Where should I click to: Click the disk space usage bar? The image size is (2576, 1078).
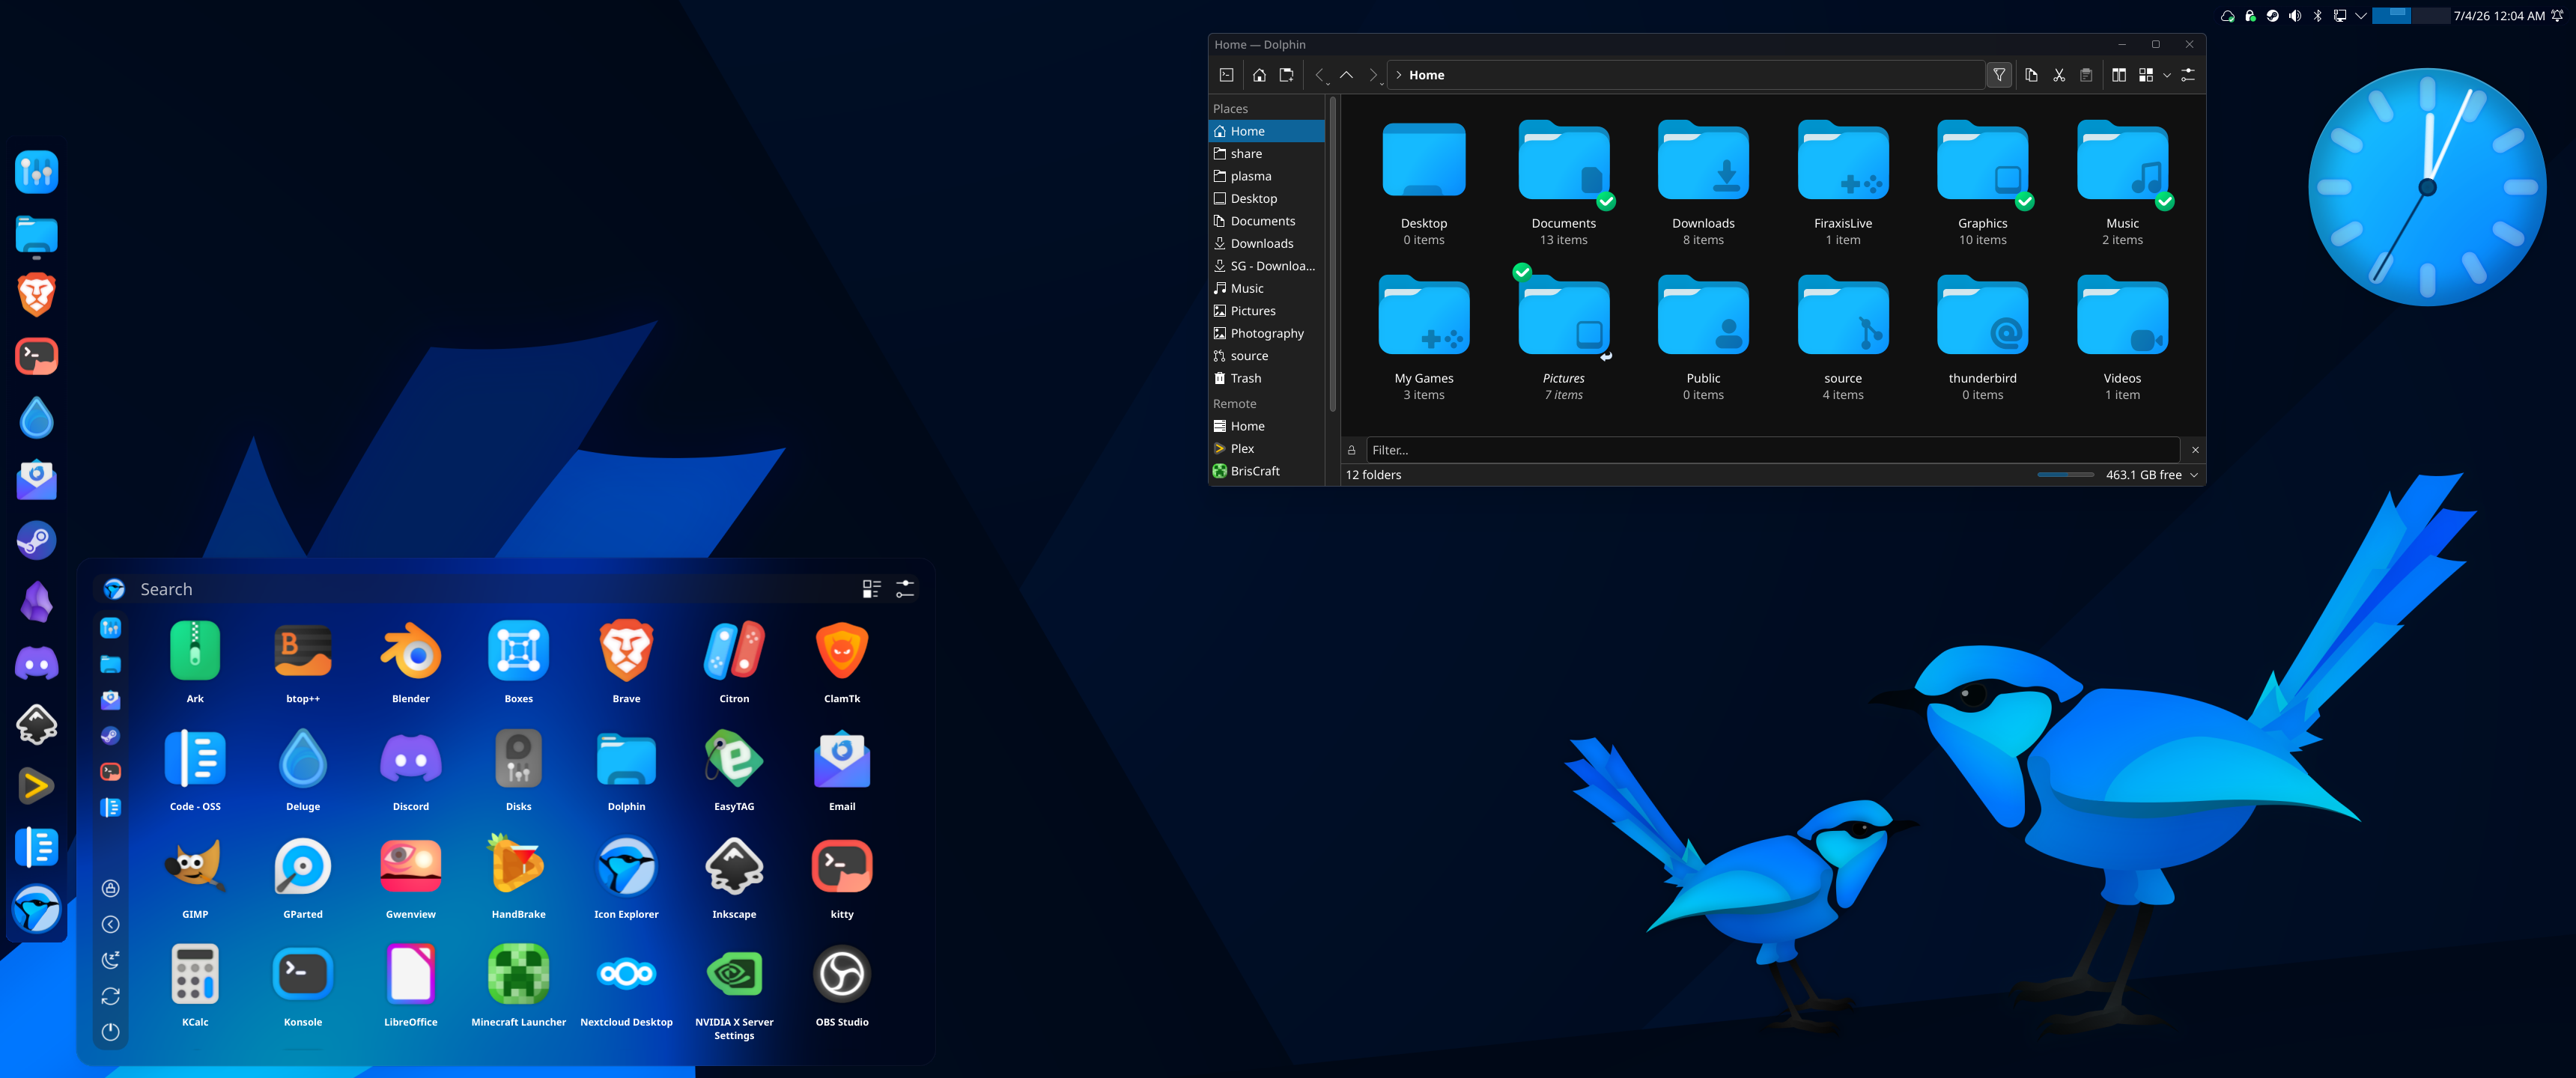click(x=2065, y=475)
